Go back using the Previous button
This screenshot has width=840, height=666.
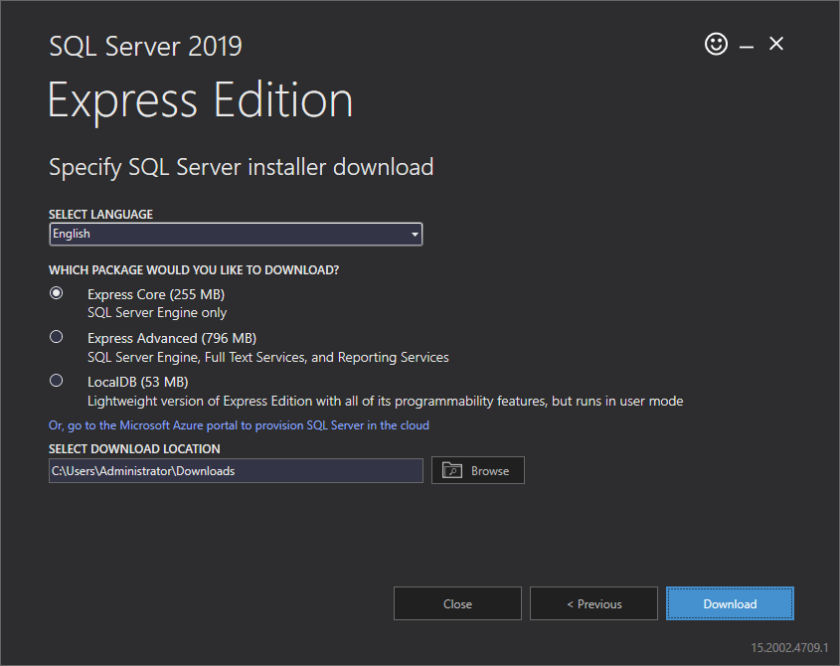(593, 603)
